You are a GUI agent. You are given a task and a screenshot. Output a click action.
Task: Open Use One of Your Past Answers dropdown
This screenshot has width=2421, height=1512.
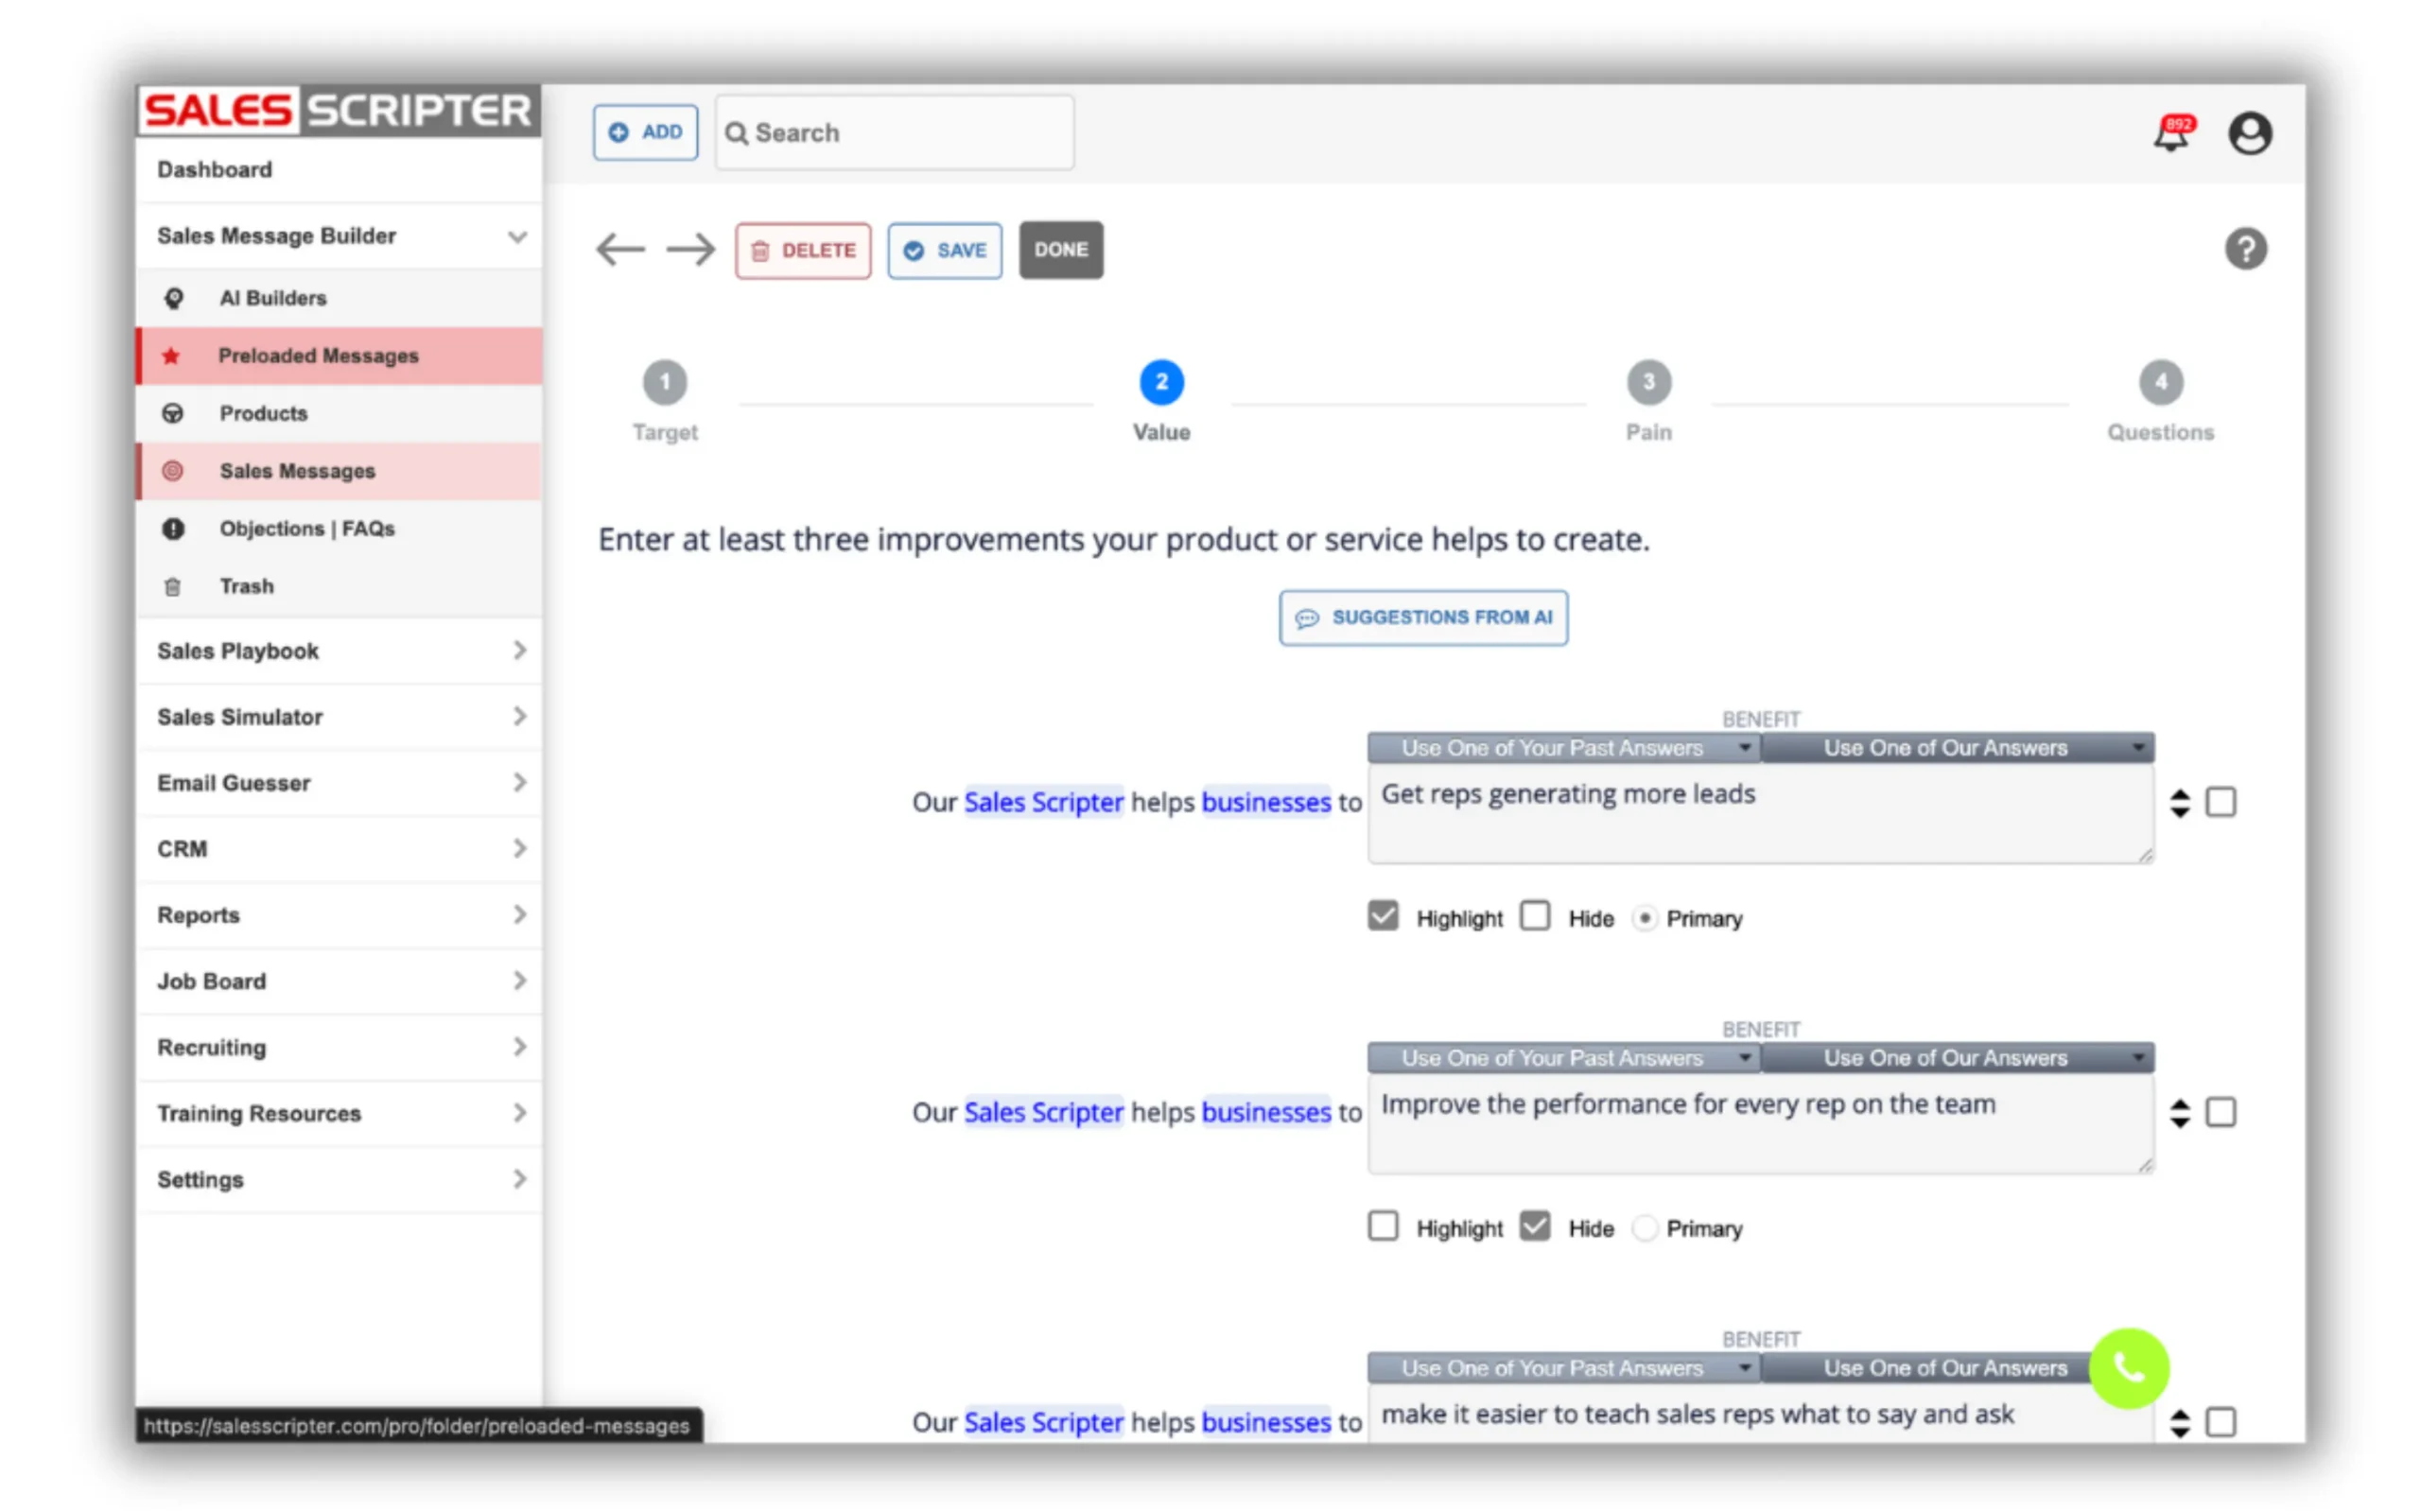click(1563, 747)
